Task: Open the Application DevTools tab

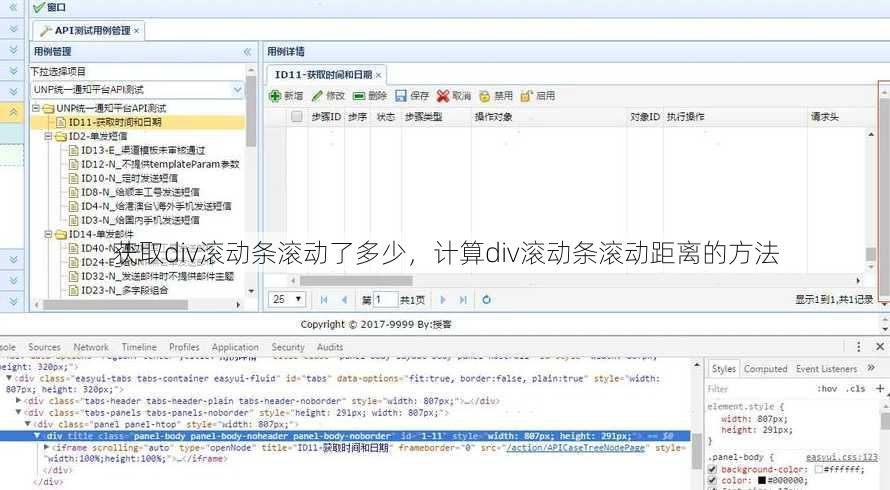Action: (235, 347)
